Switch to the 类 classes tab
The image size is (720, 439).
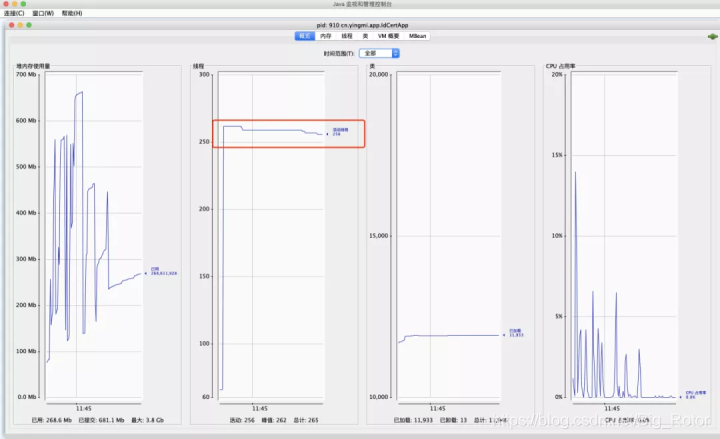tap(365, 36)
